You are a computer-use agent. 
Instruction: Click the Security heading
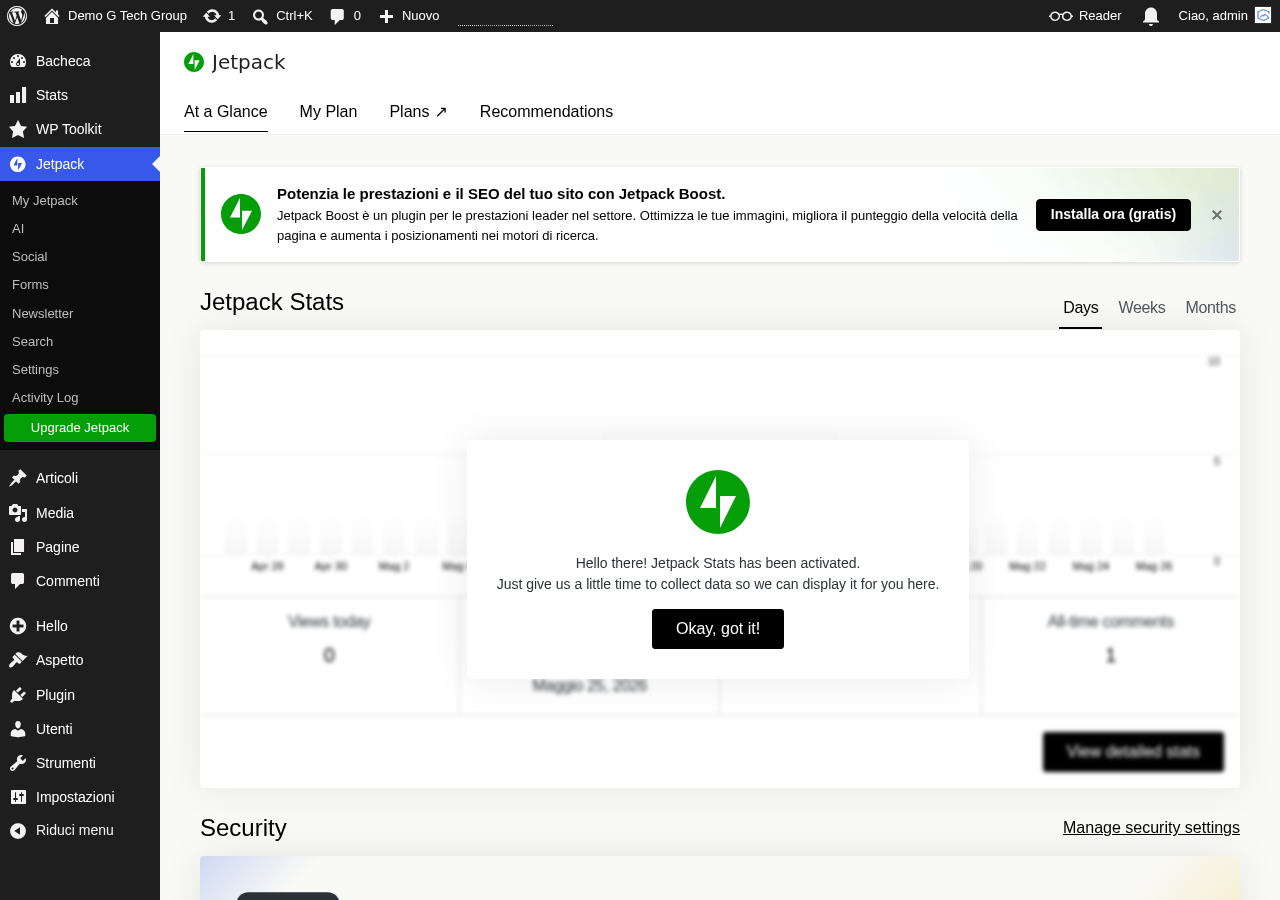point(243,828)
